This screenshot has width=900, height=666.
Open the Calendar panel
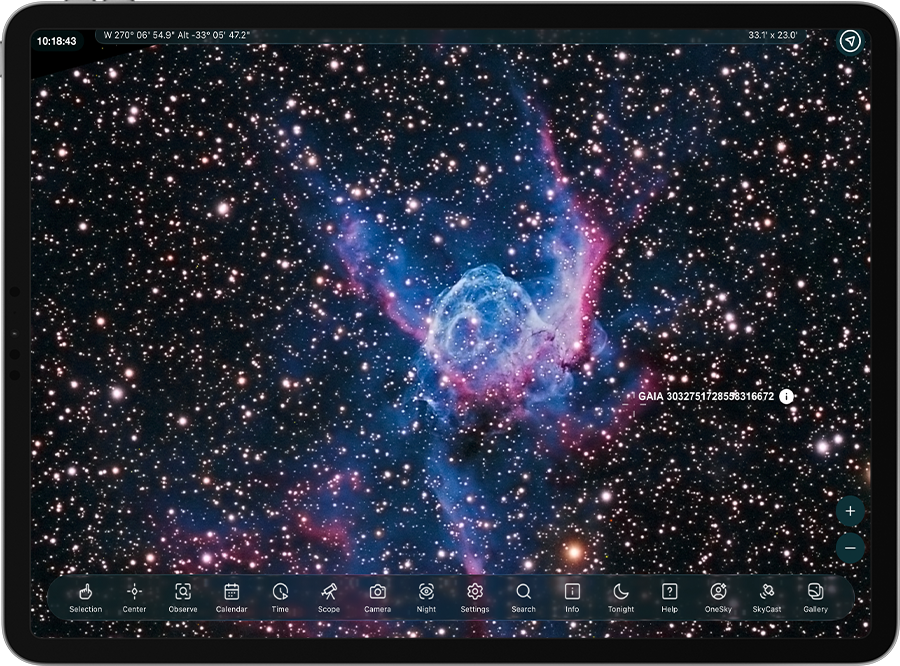point(231,596)
